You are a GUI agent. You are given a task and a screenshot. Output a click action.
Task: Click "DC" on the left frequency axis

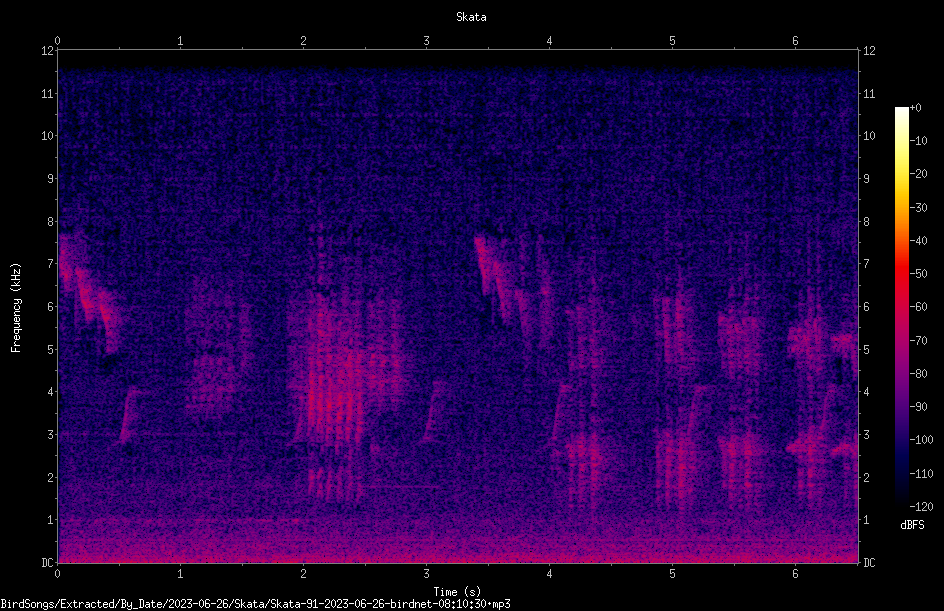(x=47, y=563)
